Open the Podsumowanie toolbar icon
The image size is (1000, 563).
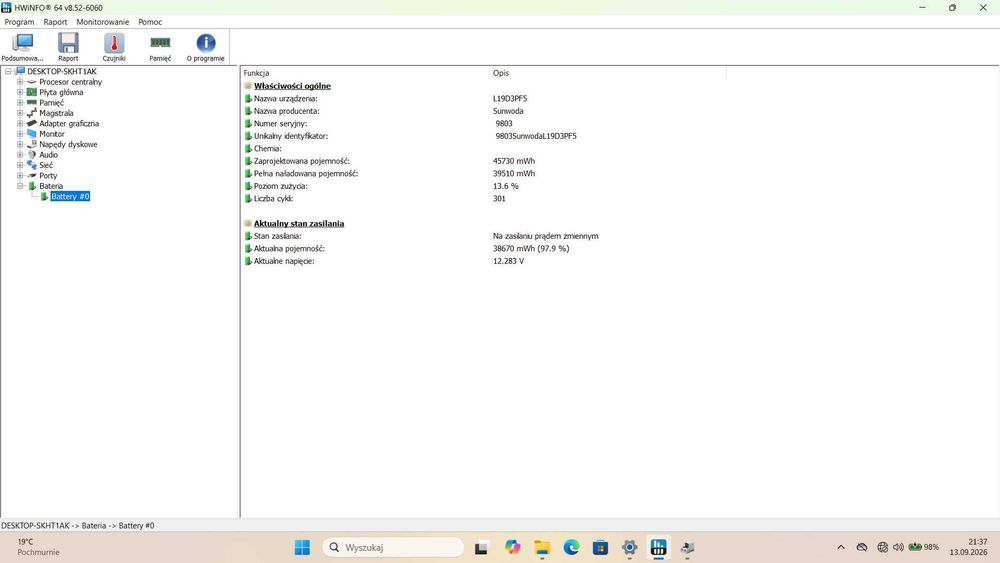(22, 47)
